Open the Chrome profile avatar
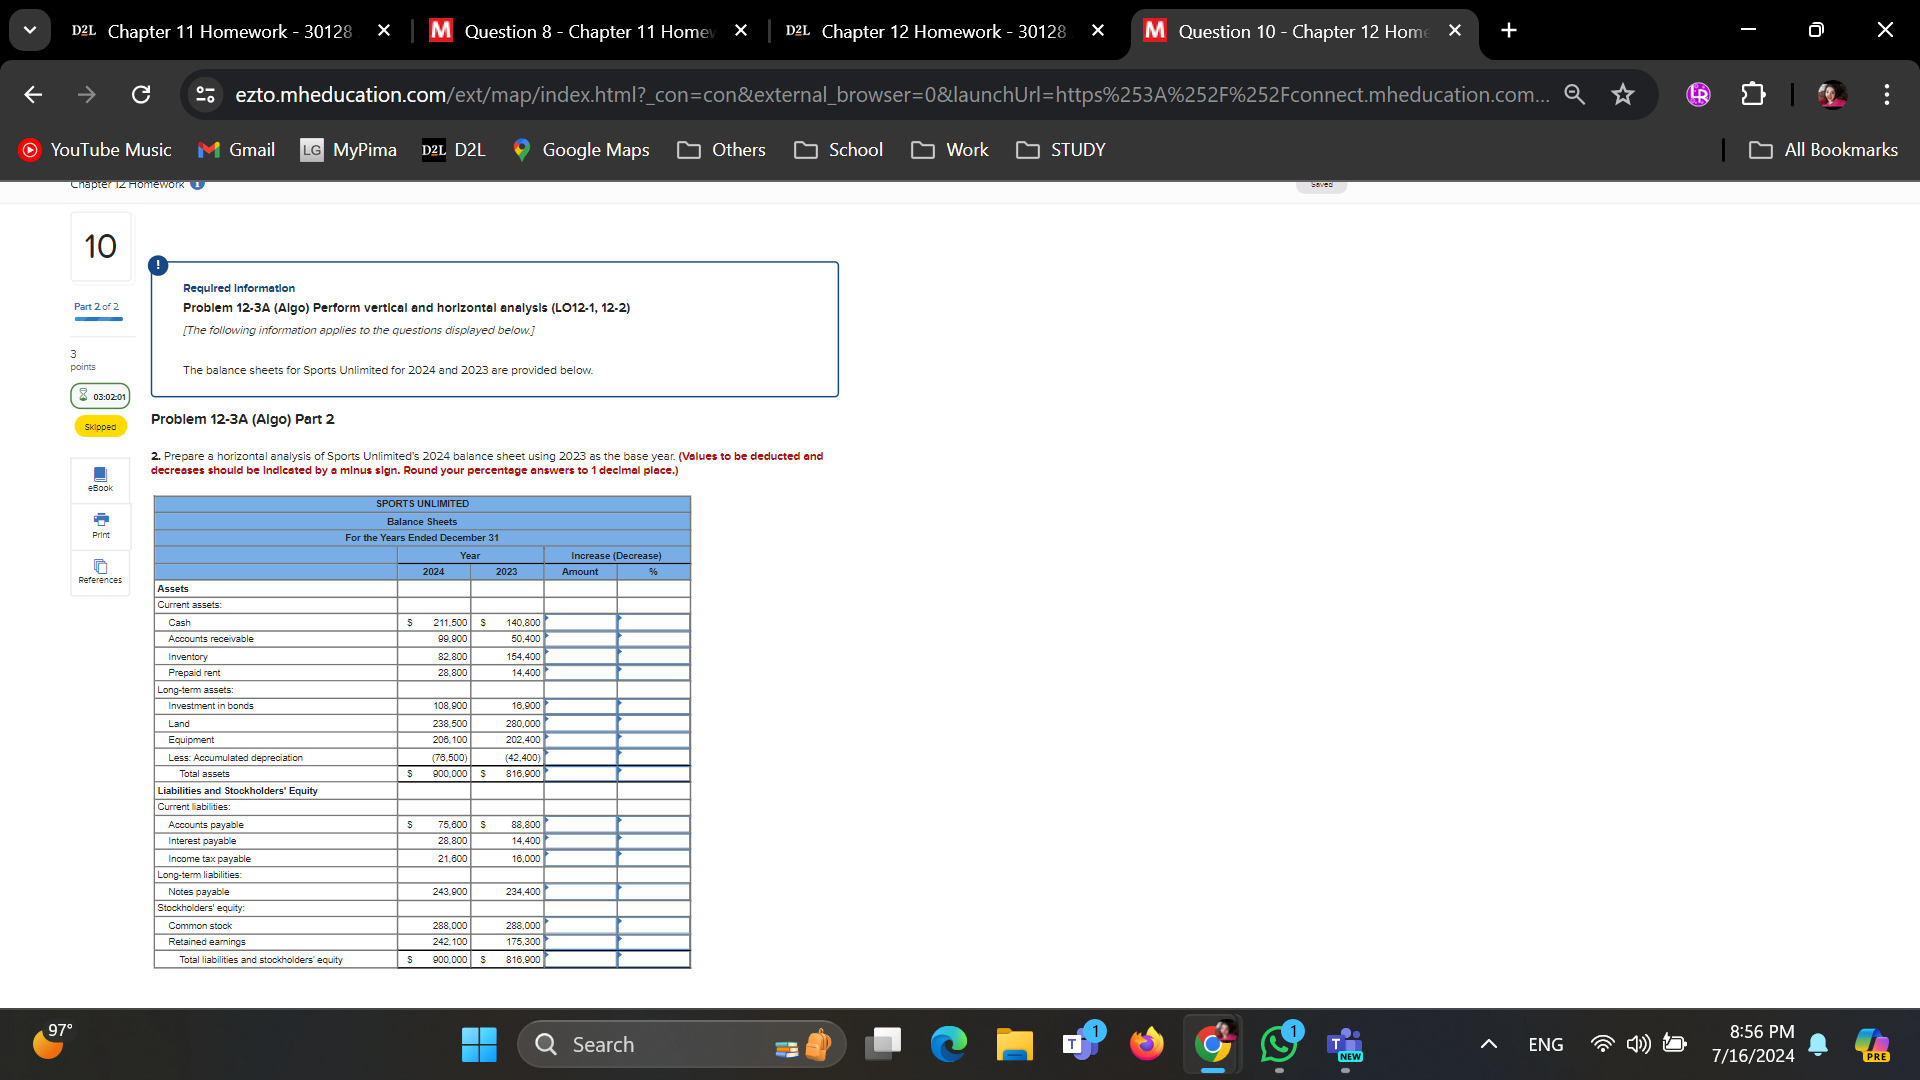The image size is (1920, 1080). (x=1832, y=95)
